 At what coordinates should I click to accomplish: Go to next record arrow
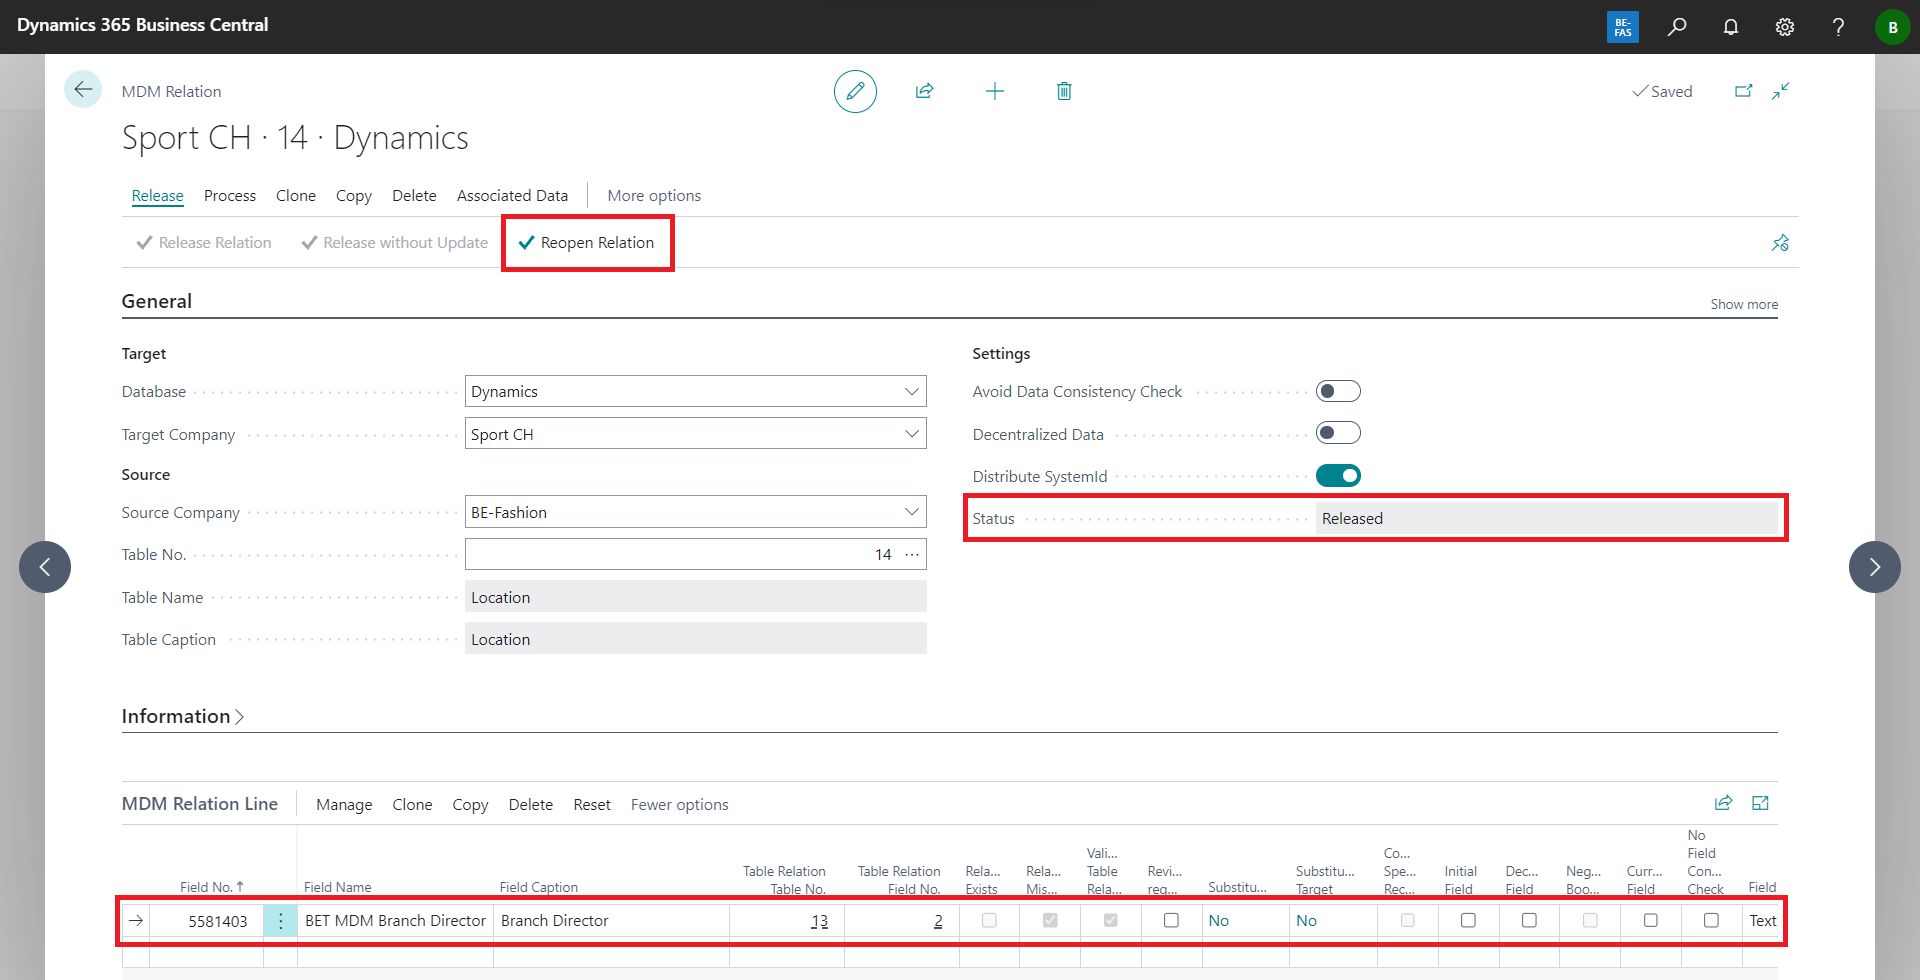coord(1875,567)
